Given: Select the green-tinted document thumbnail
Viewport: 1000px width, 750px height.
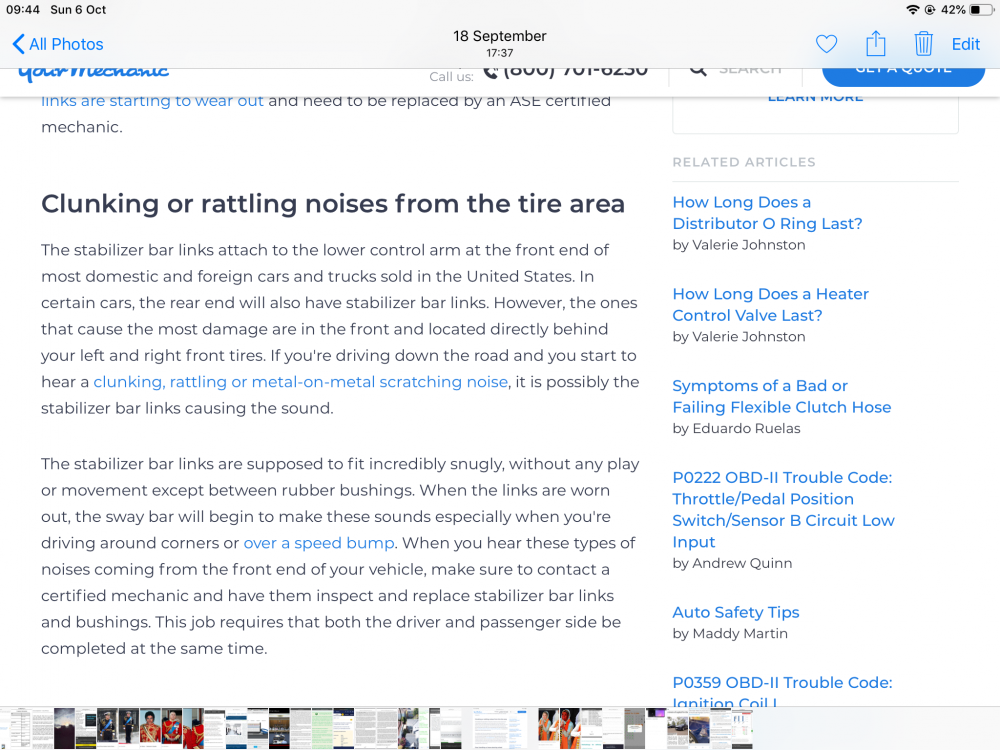Looking at the screenshot, I should point(322,728).
